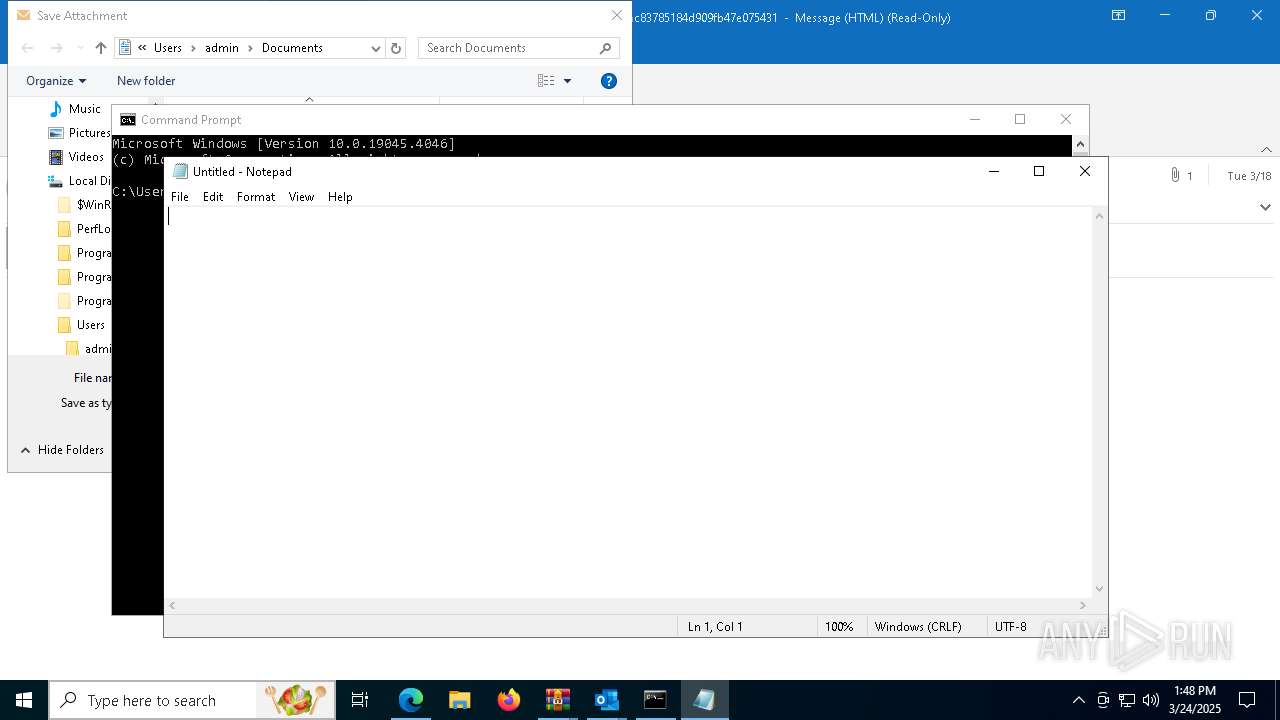Screen dimensions: 1280x720
Task: Click inside the Notepad text area
Action: tap(628, 402)
